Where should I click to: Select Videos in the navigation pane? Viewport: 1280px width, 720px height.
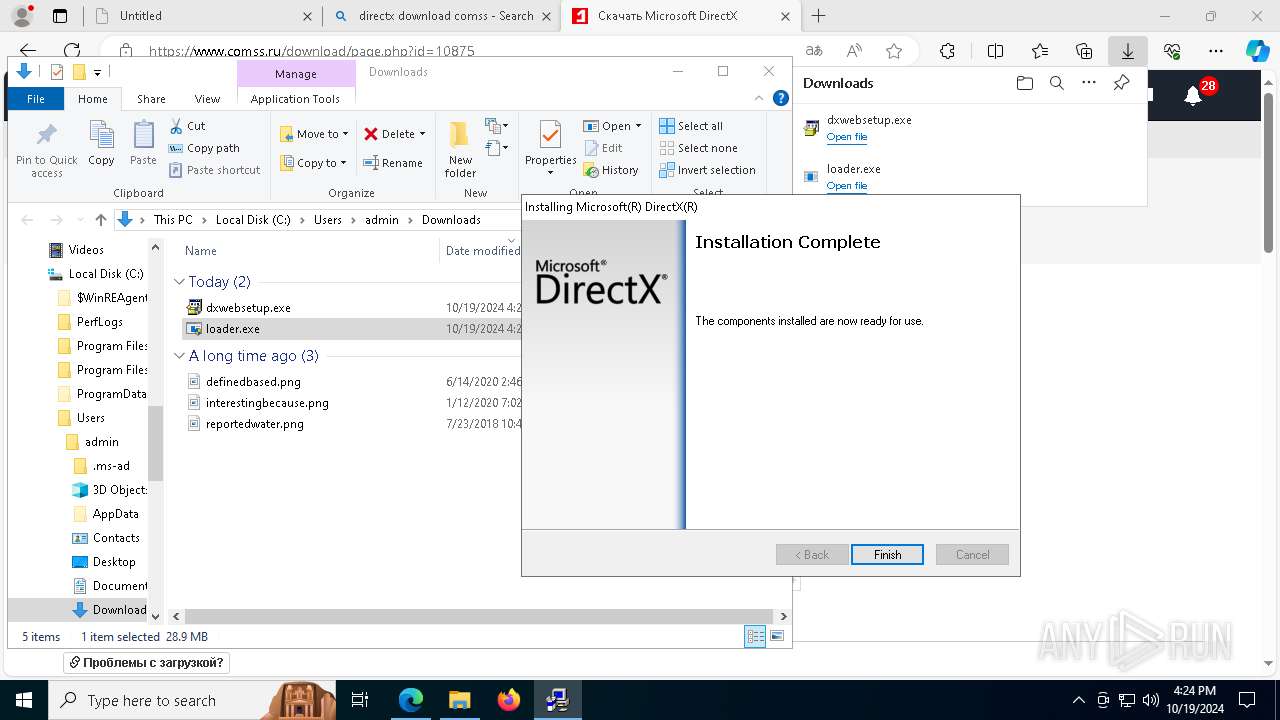(x=86, y=250)
